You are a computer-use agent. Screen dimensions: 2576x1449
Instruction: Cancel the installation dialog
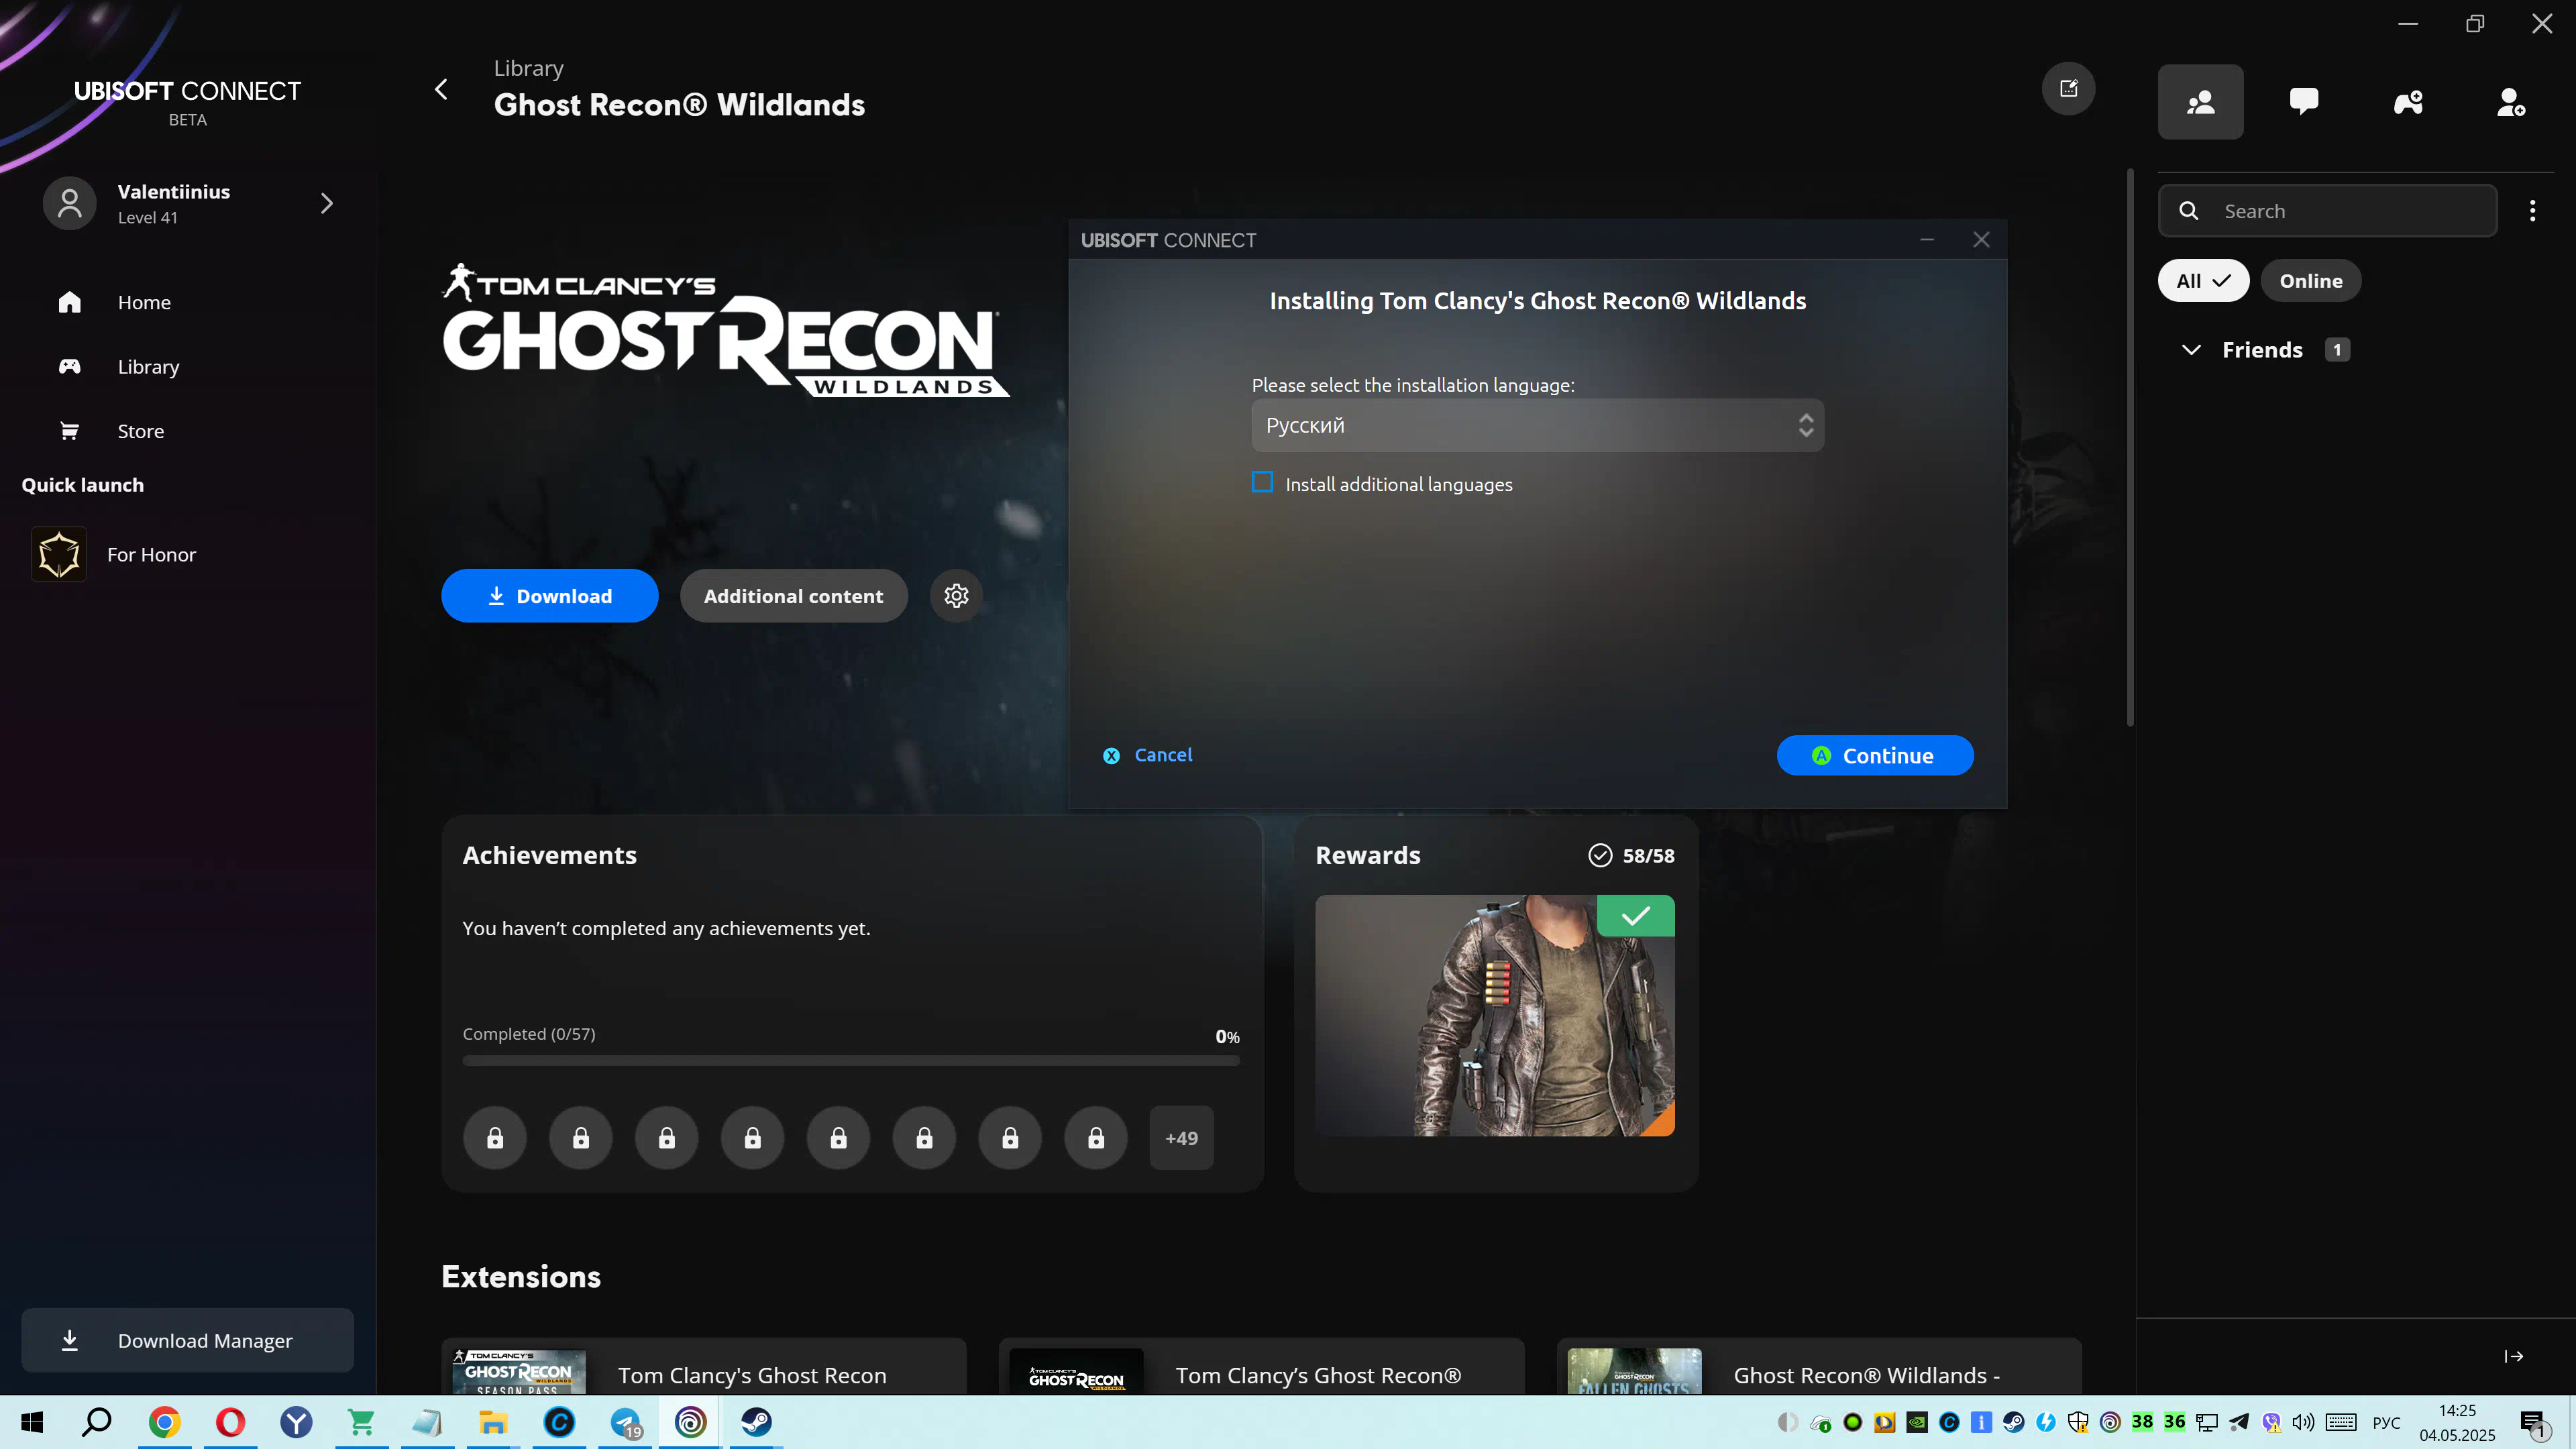[1147, 756]
